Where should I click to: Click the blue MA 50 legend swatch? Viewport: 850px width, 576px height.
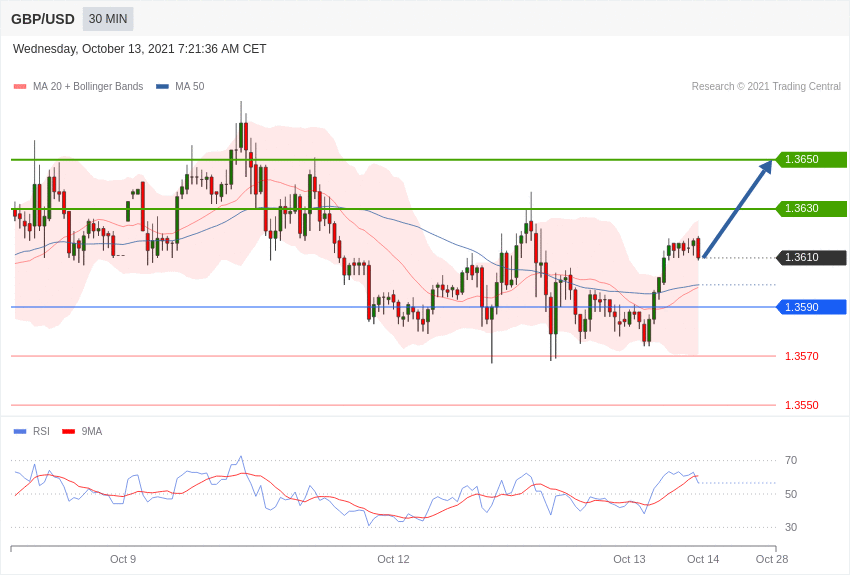tap(163, 87)
